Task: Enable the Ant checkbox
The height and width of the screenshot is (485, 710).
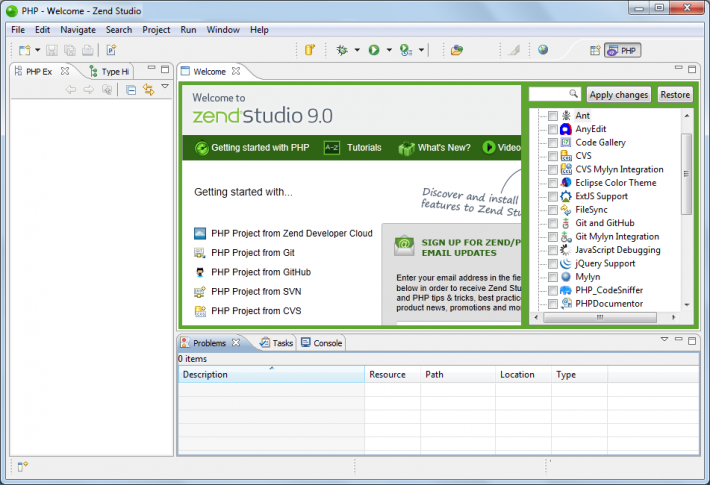Action: (x=552, y=116)
